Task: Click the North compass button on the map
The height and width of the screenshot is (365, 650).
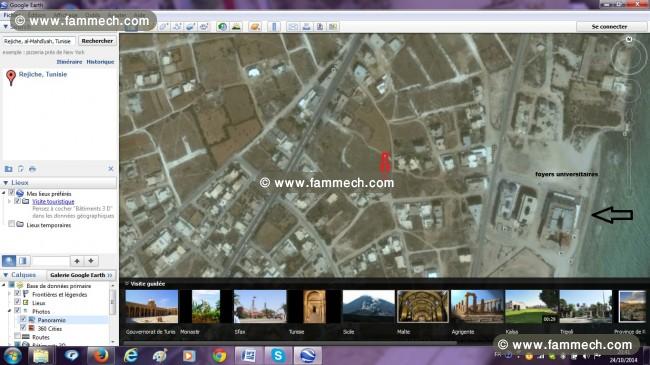Action: point(629,39)
